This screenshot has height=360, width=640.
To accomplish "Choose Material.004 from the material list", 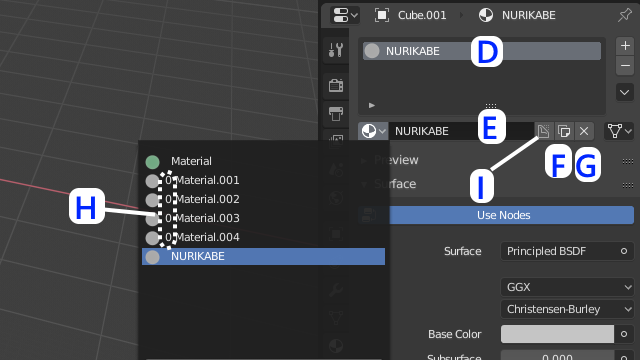I will point(263,237).
